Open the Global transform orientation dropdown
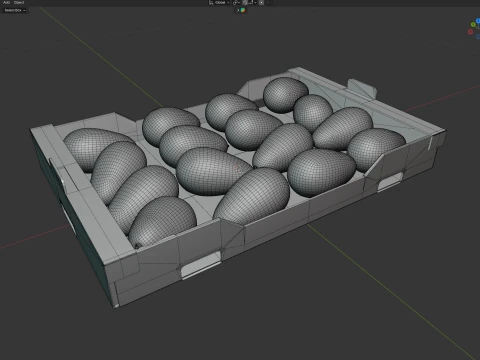 pos(219,3)
